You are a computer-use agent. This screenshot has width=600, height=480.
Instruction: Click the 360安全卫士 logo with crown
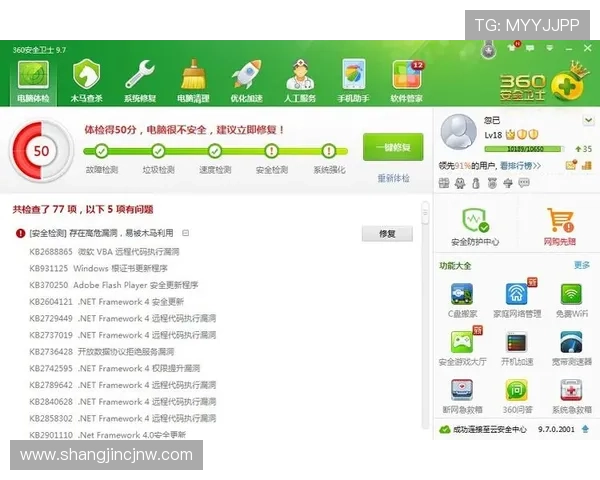tap(545, 83)
